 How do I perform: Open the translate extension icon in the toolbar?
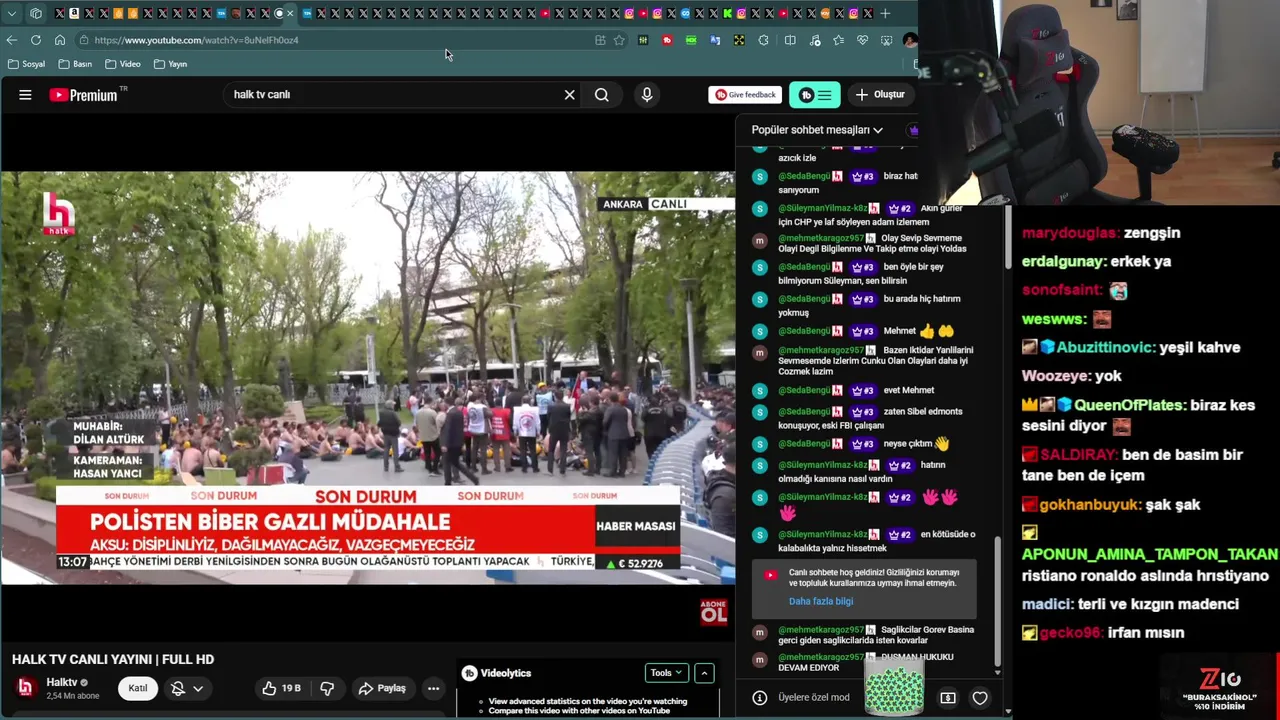715,40
